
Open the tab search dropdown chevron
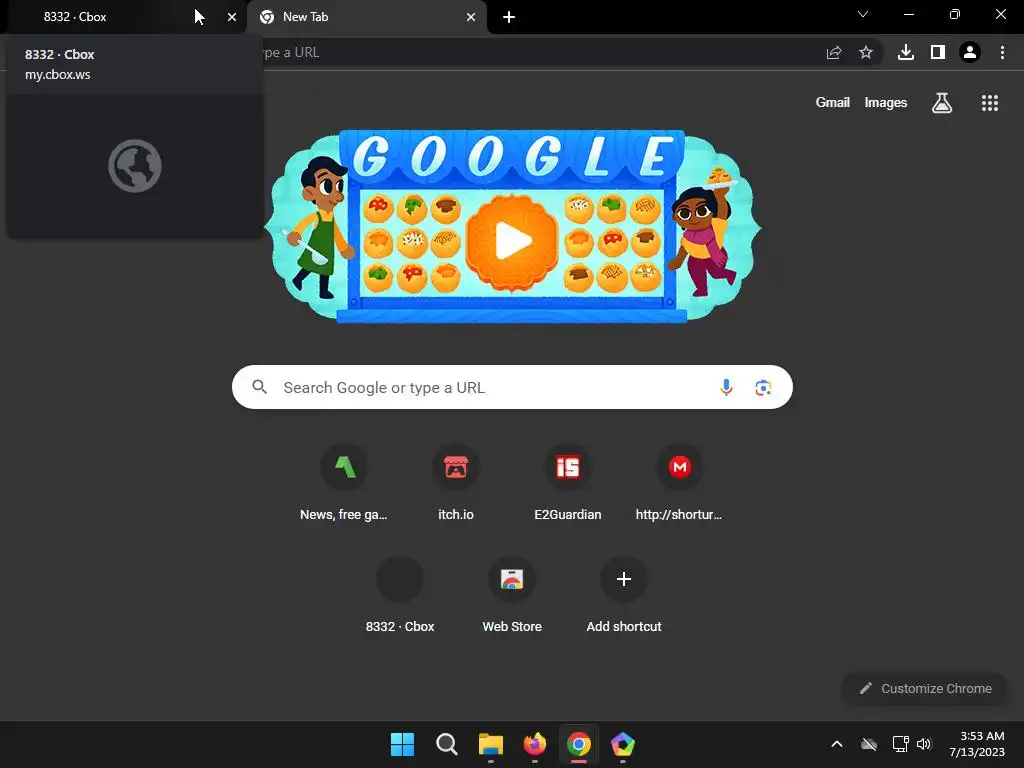tap(863, 14)
